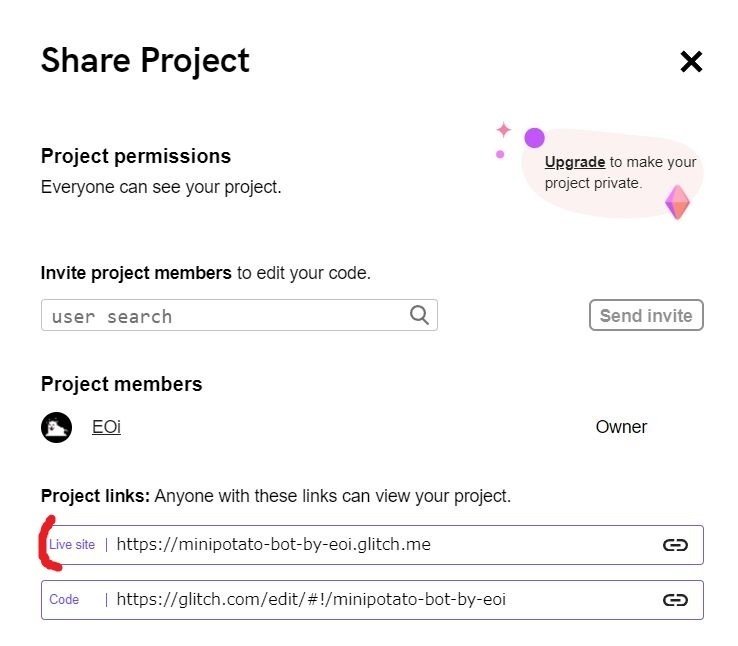The height and width of the screenshot is (646, 738).
Task: Focus the user search input field
Action: coord(239,315)
